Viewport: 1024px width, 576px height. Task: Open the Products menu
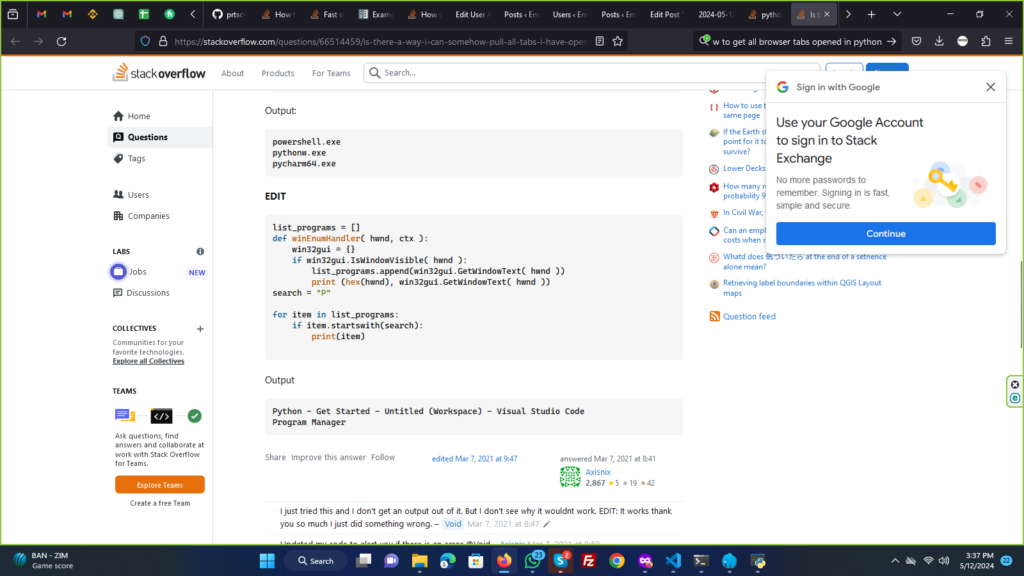coord(278,73)
